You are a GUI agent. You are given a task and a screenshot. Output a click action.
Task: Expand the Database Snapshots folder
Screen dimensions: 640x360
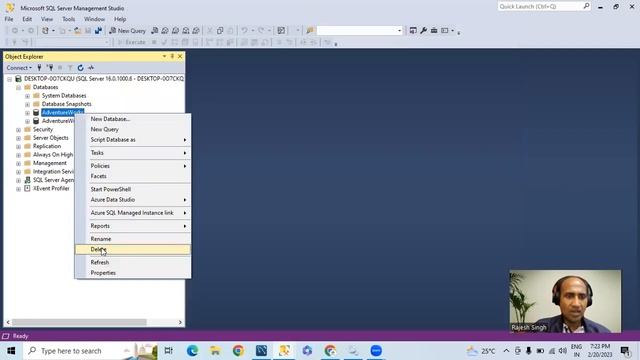[x=27, y=104]
